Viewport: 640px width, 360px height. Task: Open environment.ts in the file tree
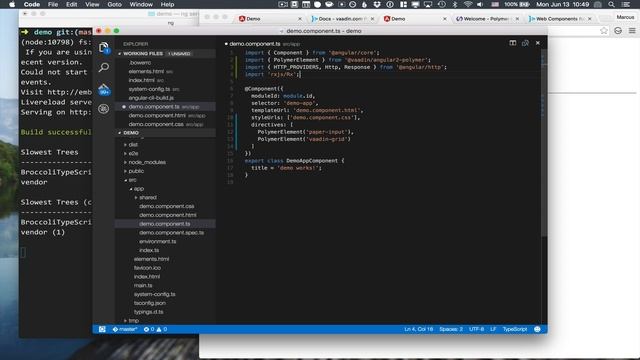[158, 241]
